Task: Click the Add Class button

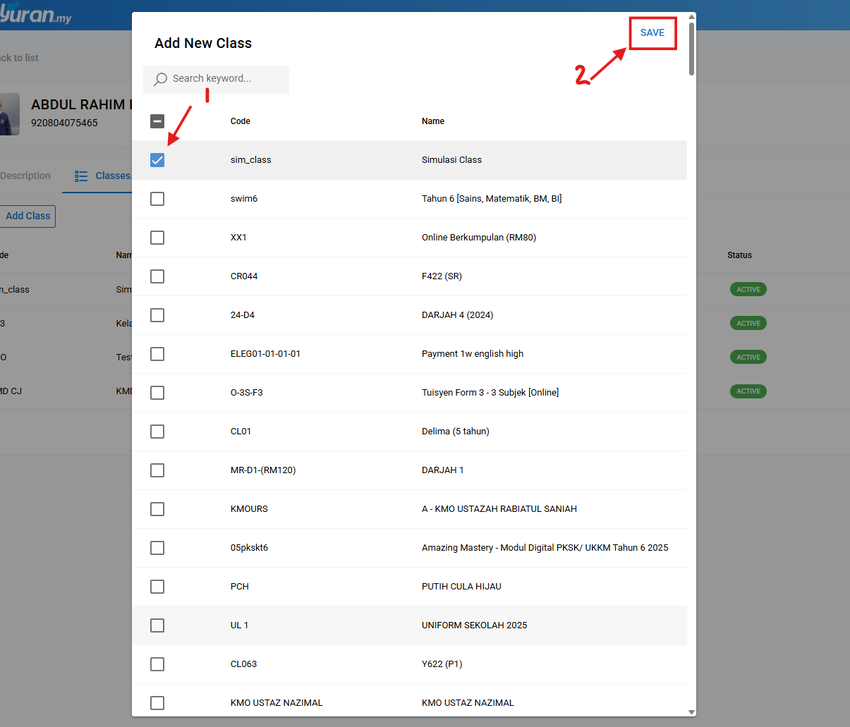Action: click(x=28, y=216)
